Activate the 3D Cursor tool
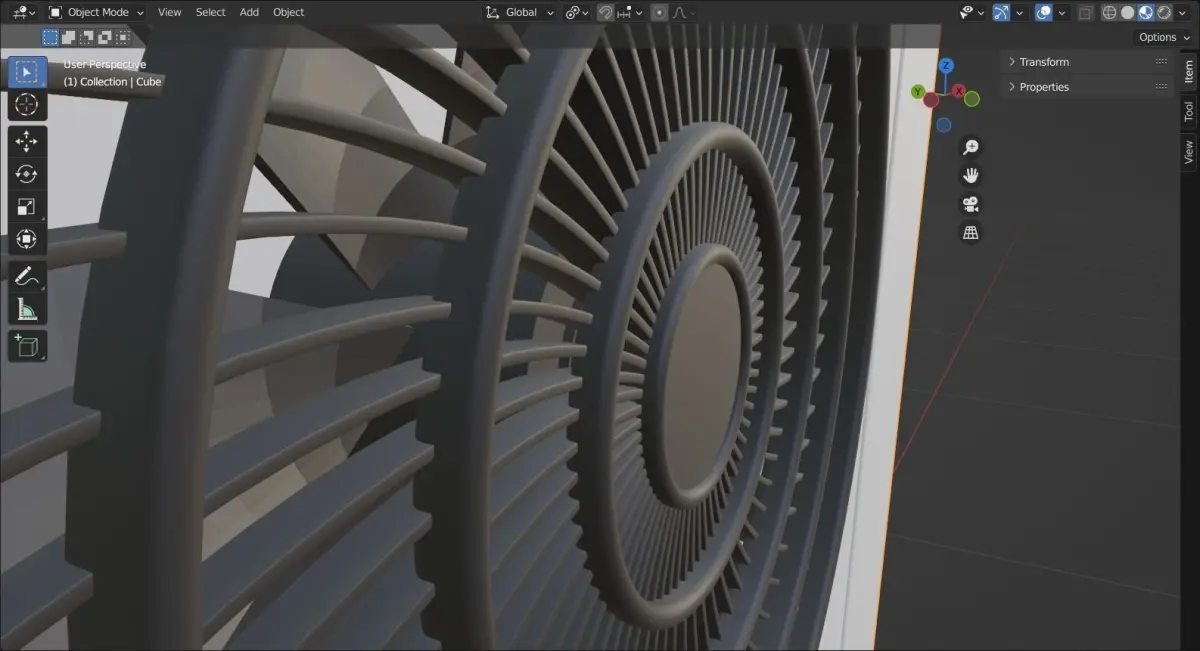The image size is (1200, 651). point(27,104)
